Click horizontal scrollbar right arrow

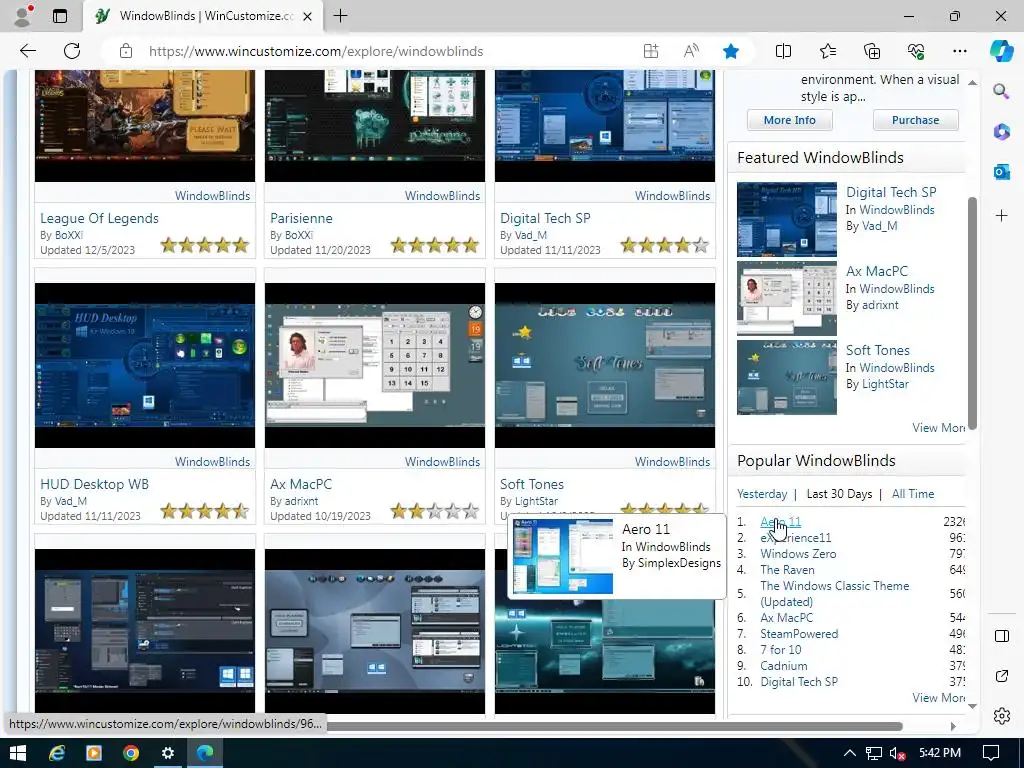953,726
